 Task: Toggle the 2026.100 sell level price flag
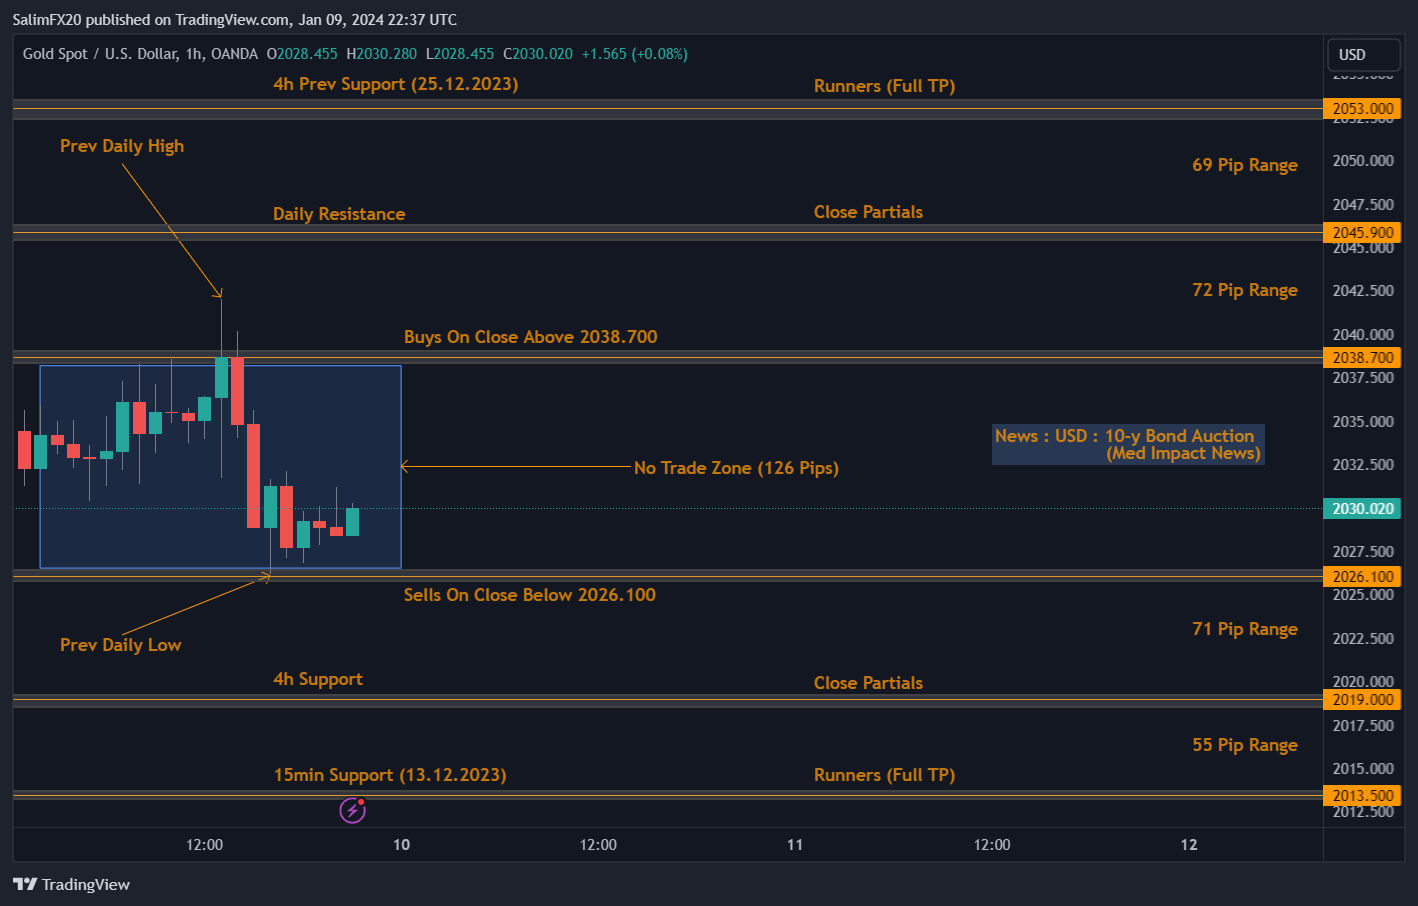pos(1363,576)
